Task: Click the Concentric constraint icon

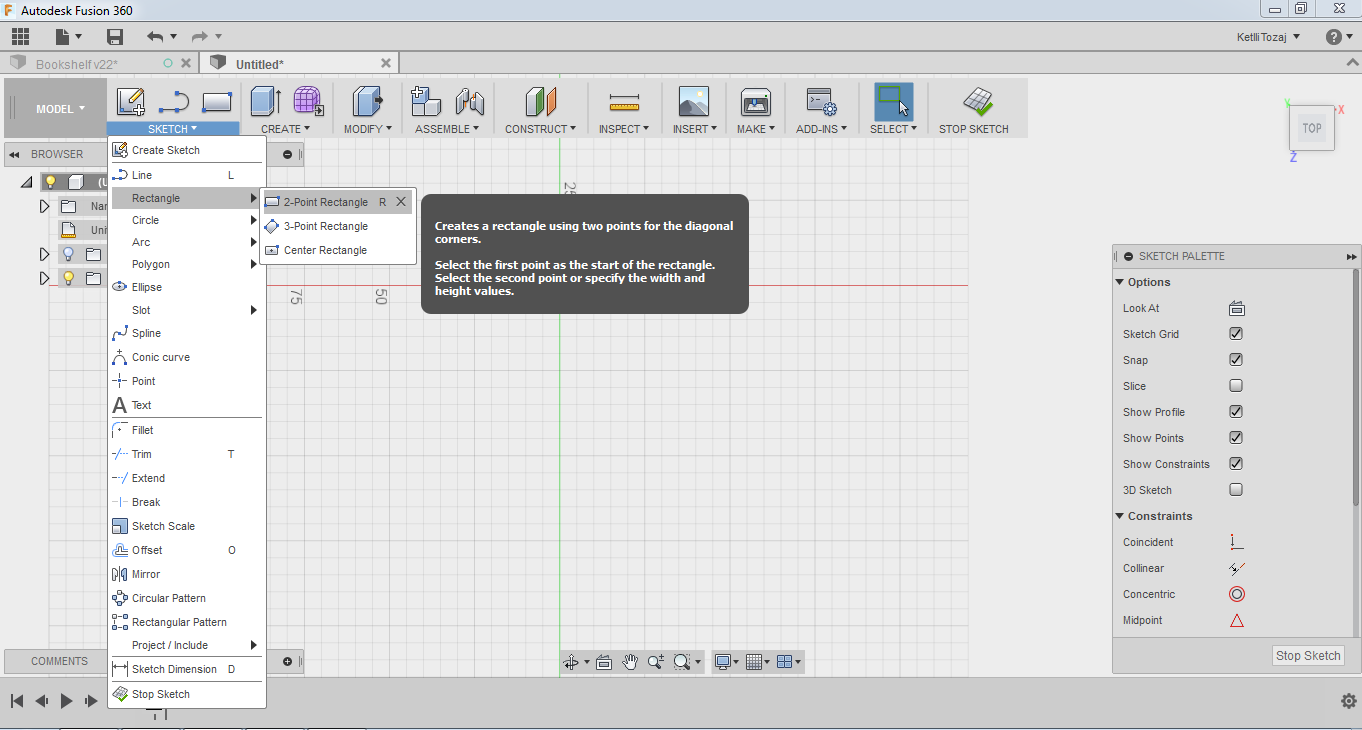Action: point(1236,594)
